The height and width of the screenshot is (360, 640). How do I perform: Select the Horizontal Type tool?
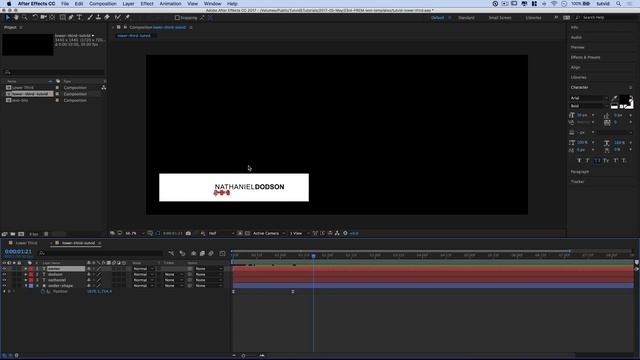[80, 18]
